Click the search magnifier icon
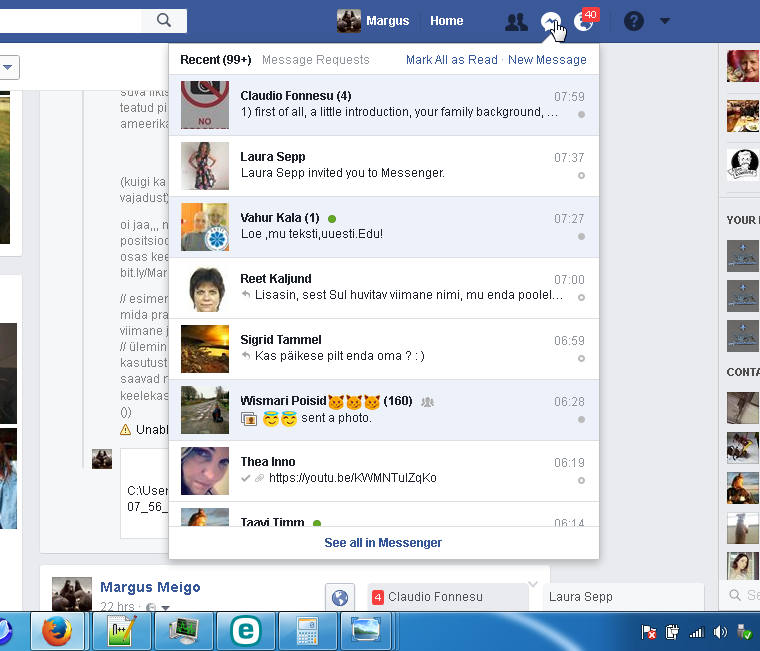 (x=164, y=20)
